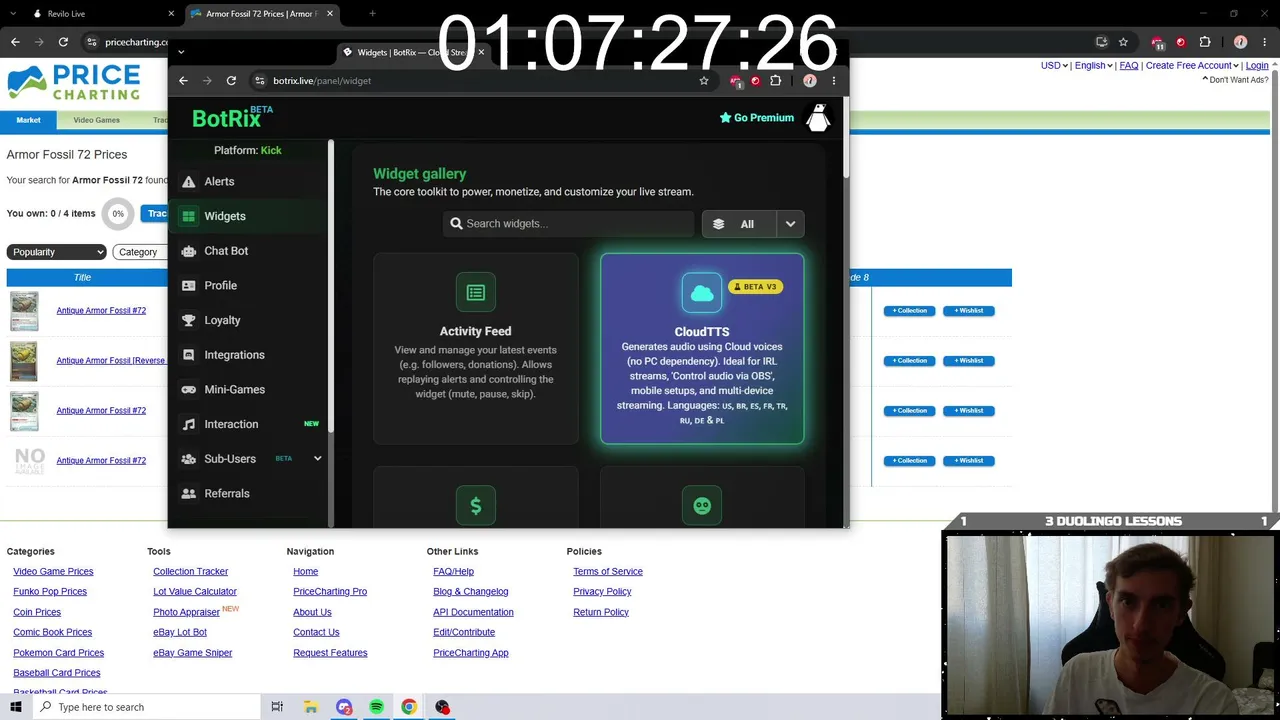The height and width of the screenshot is (720, 1280).
Task: Reload the PriceCharting page
Action: (x=63, y=42)
